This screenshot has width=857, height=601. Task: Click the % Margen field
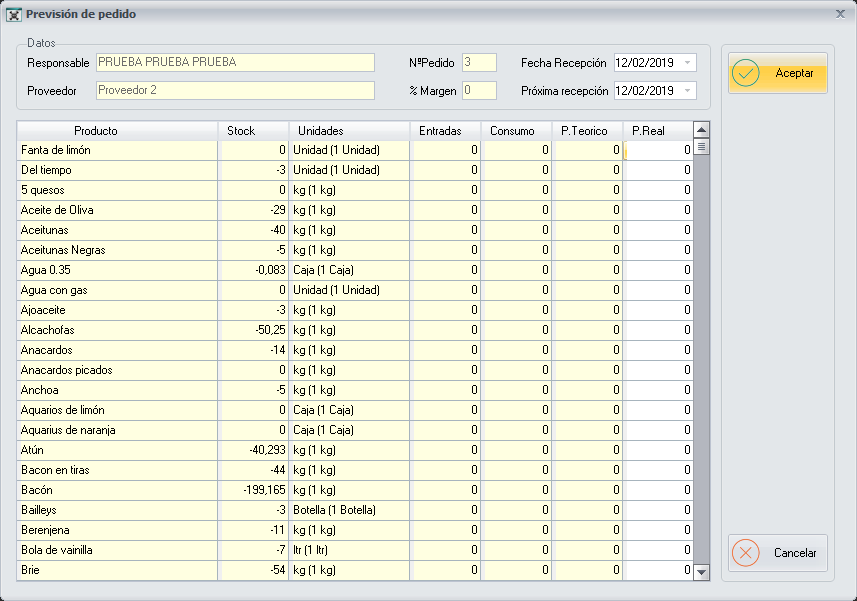[479, 91]
